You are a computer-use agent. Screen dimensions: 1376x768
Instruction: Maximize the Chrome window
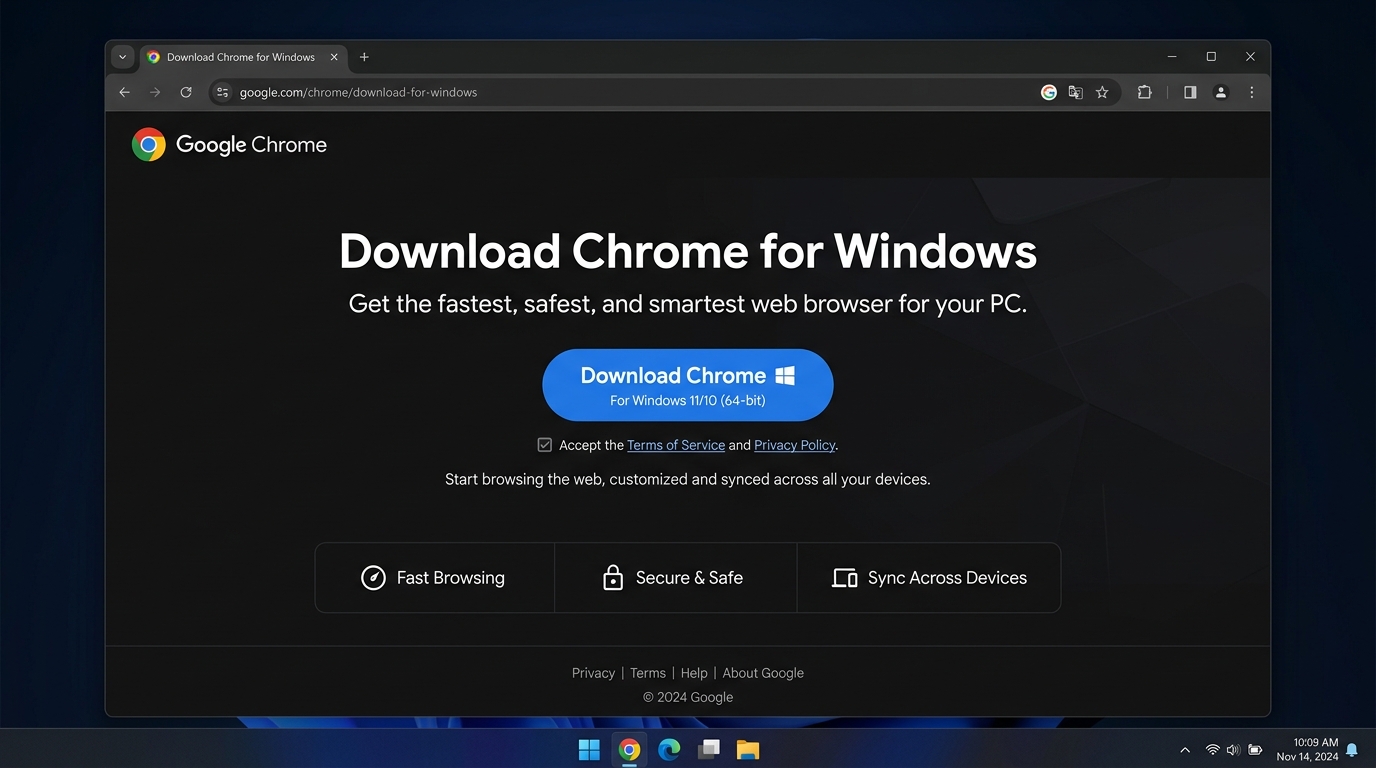pos(1211,57)
